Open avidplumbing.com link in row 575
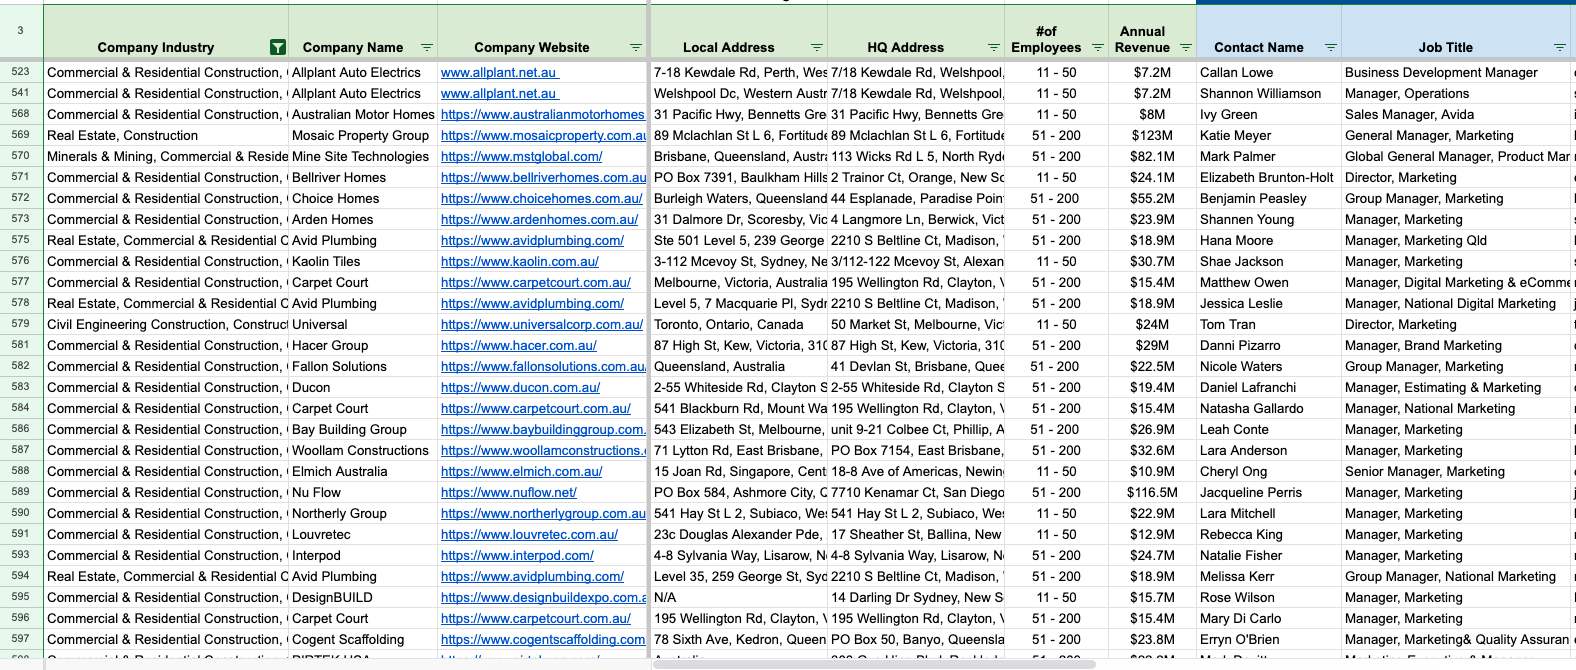Screen dimensions: 1576x670 pyautogui.click(x=532, y=240)
